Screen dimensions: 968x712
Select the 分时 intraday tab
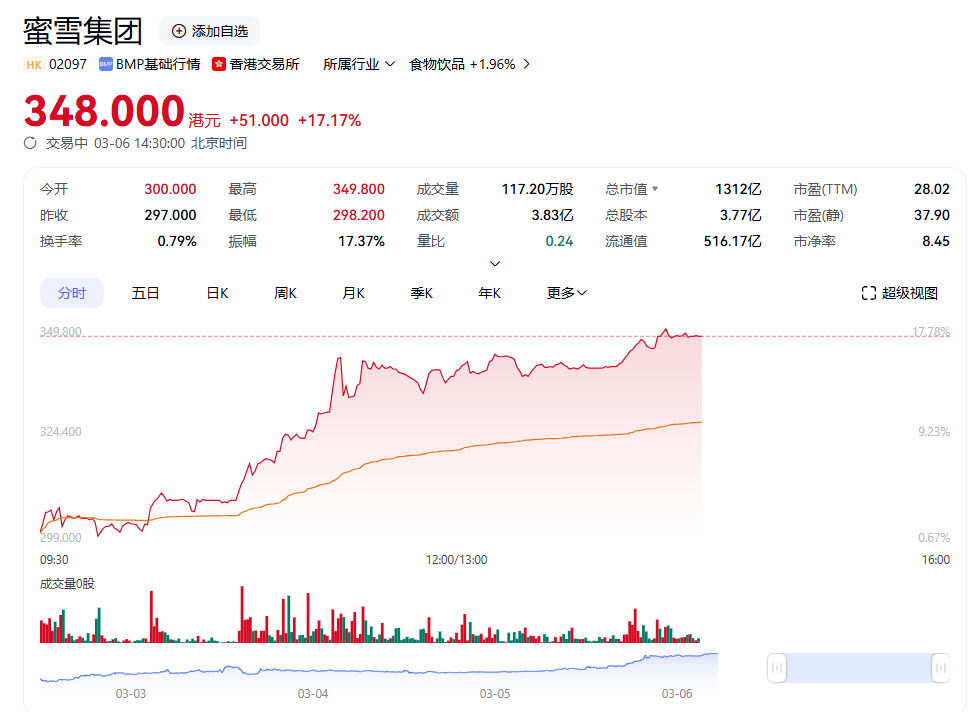[72, 293]
